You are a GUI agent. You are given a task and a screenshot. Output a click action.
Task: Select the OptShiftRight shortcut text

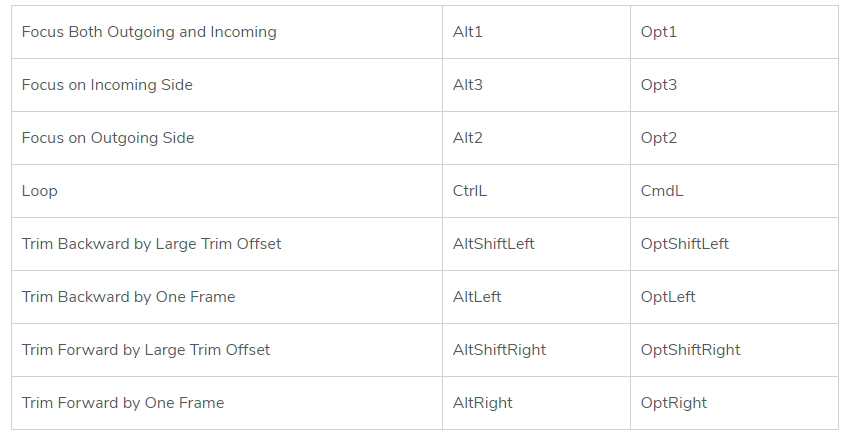click(691, 350)
